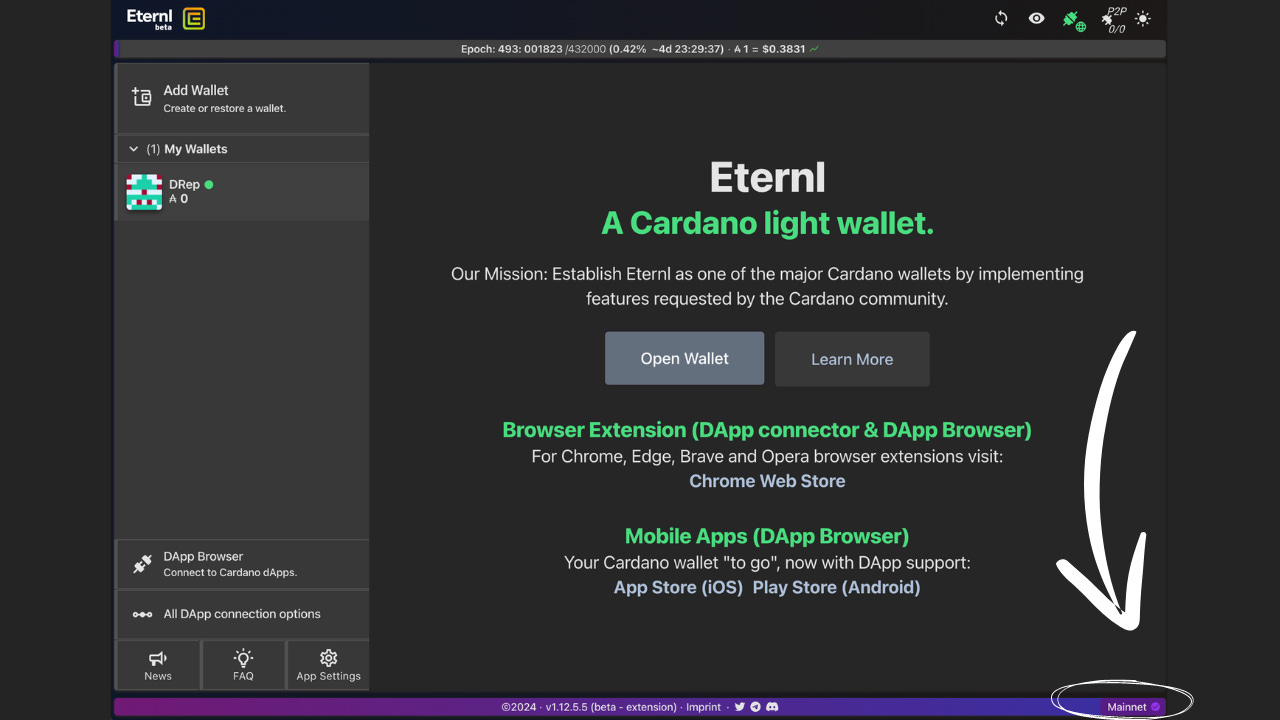Collapse the My Wallets section chevron
Screen dimensions: 1280x720
click(133, 149)
